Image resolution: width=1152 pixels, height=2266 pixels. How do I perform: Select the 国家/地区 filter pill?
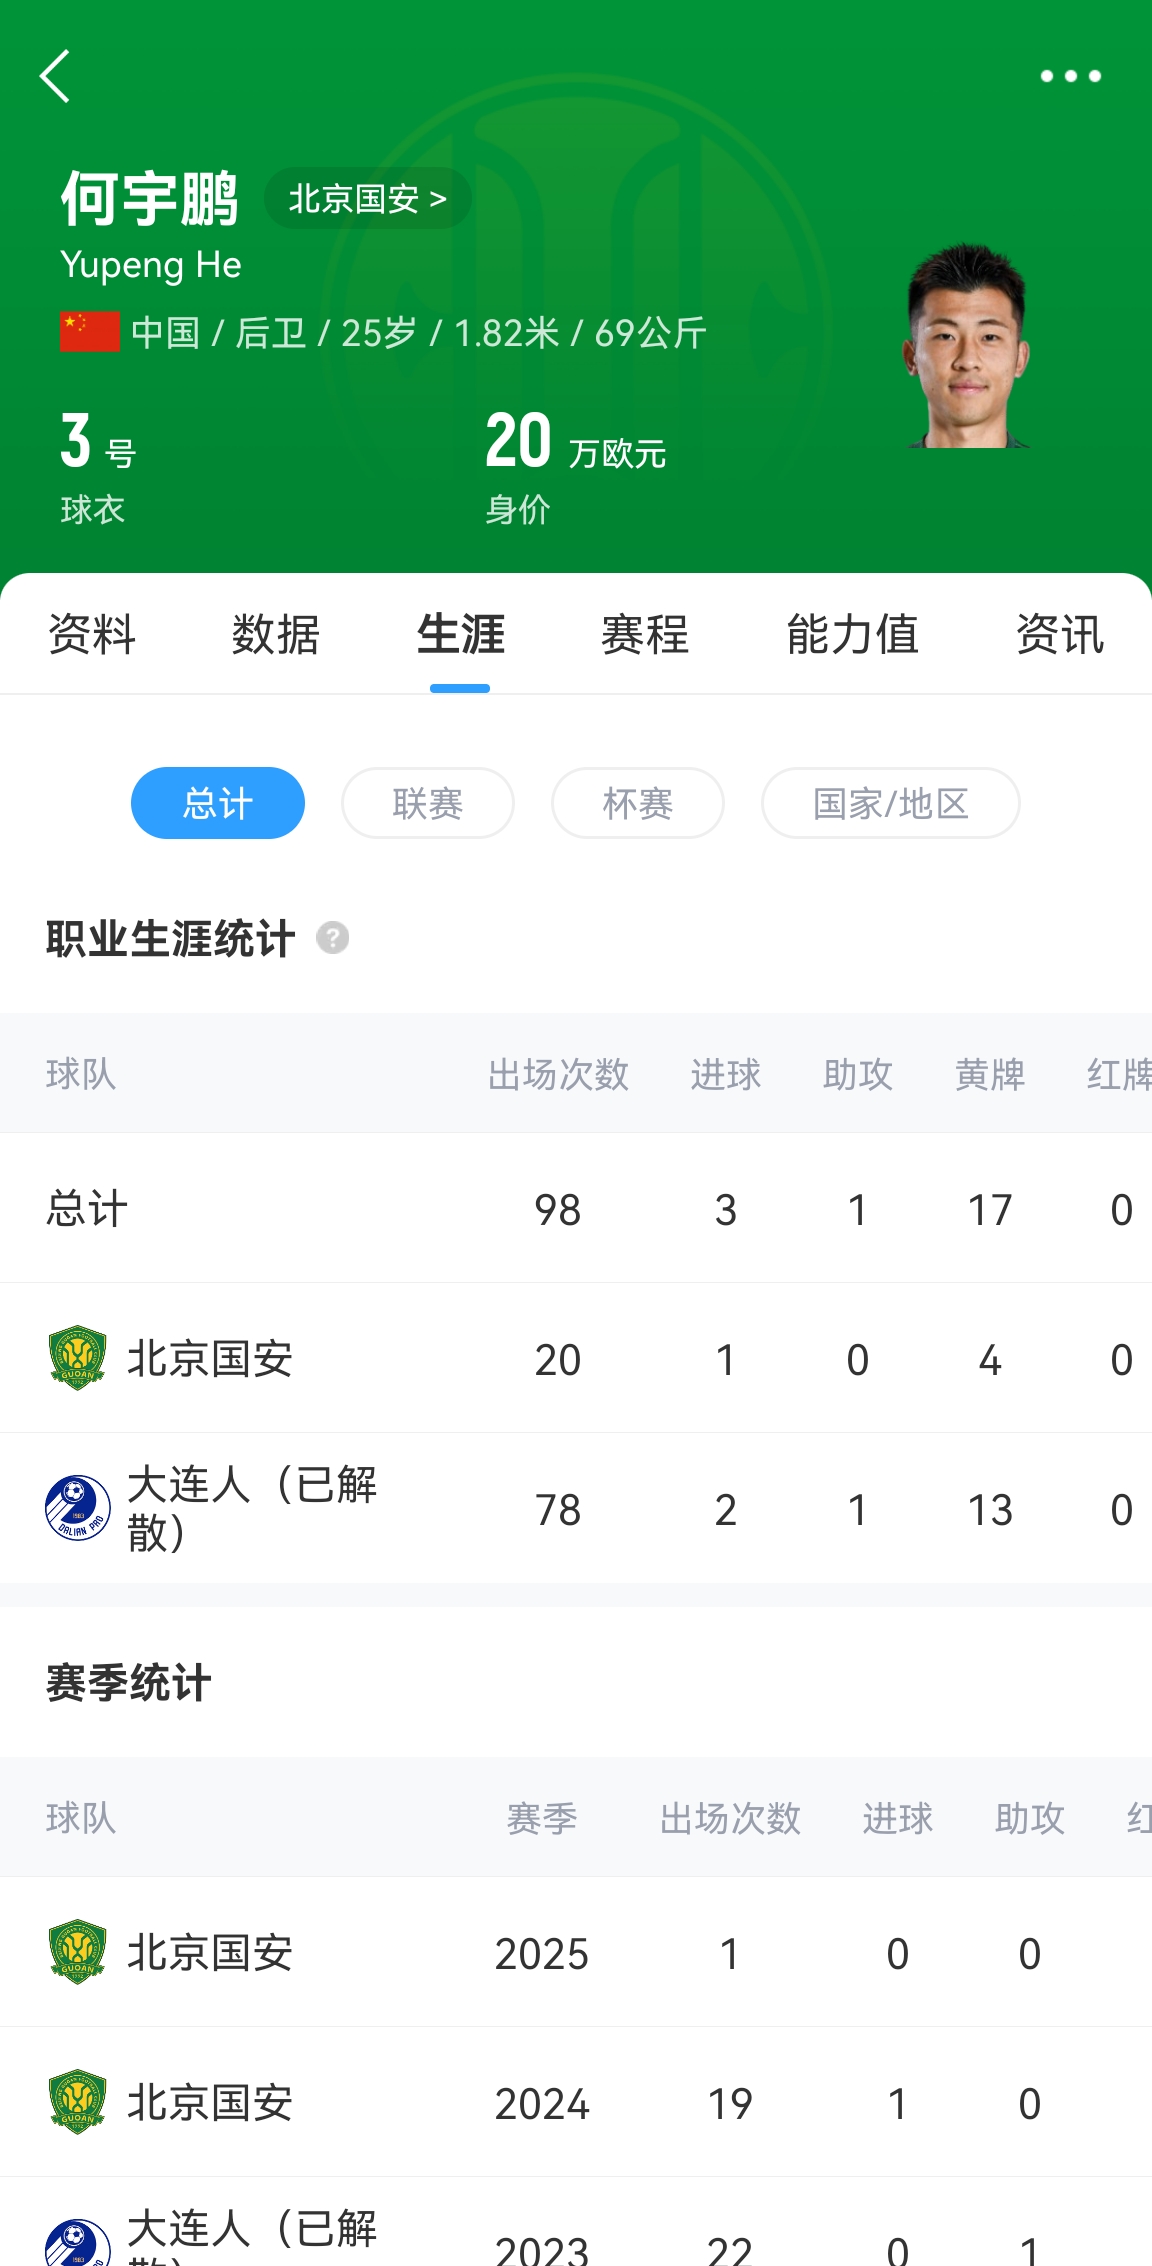[890, 803]
